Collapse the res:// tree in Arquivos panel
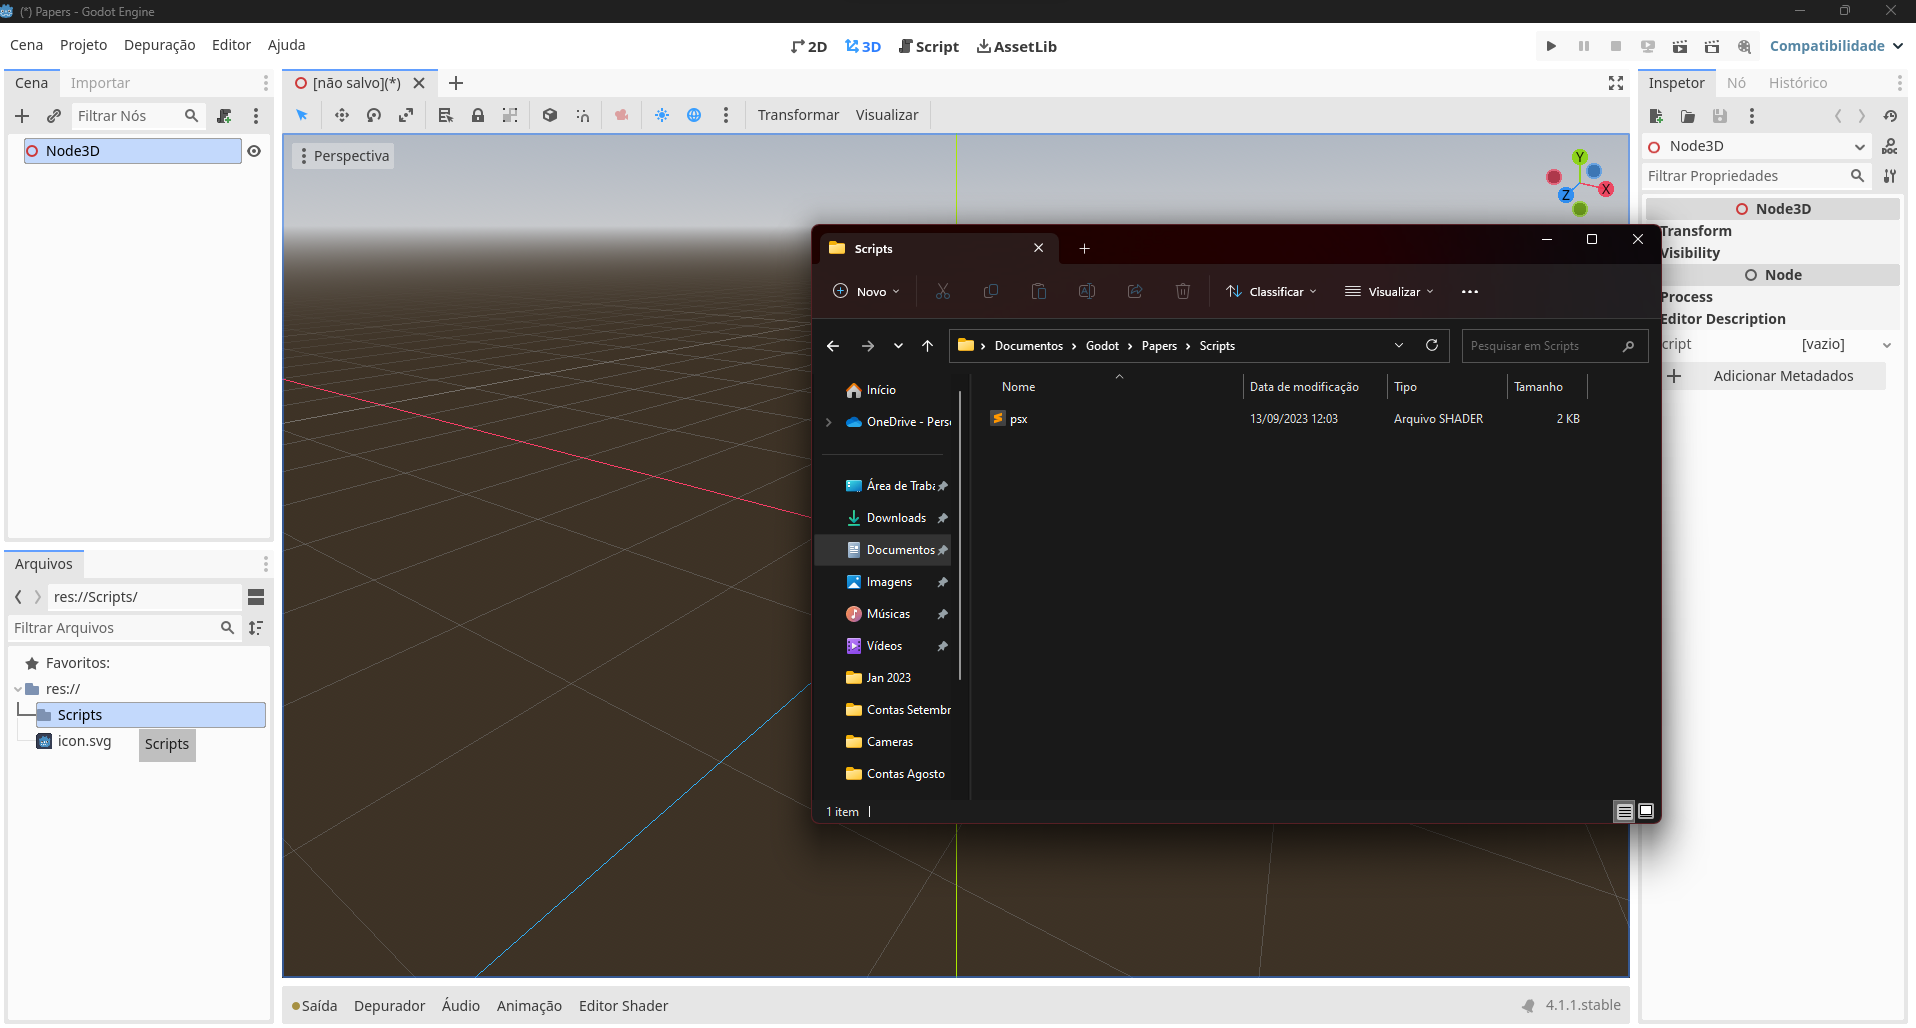This screenshot has width=1916, height=1028. pyautogui.click(x=17, y=689)
